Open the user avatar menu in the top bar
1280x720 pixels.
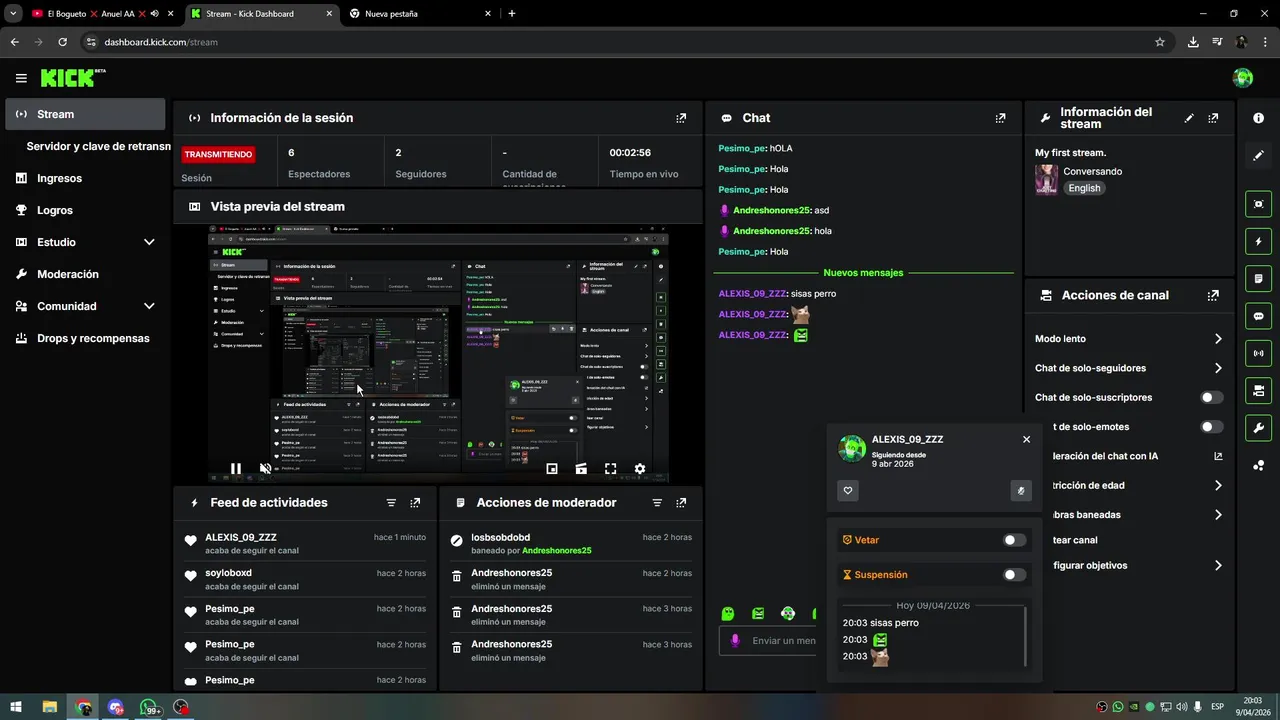pos(1243,78)
